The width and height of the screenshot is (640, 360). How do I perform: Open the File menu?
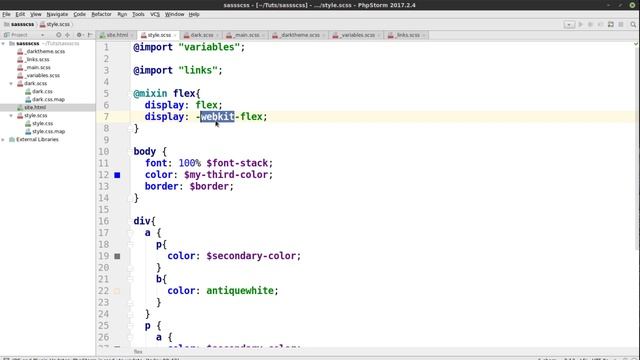[x=6, y=14]
